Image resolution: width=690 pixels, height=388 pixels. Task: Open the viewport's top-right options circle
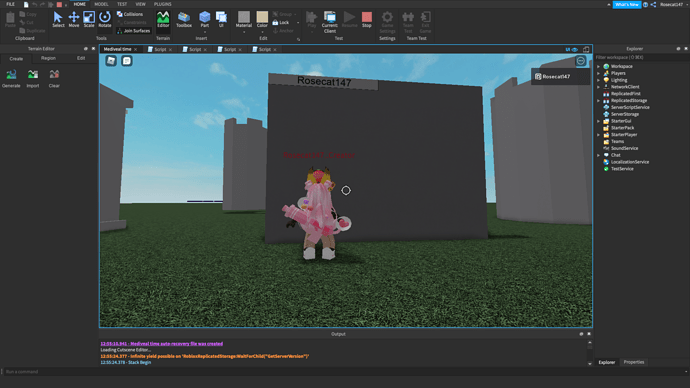tap(580, 61)
